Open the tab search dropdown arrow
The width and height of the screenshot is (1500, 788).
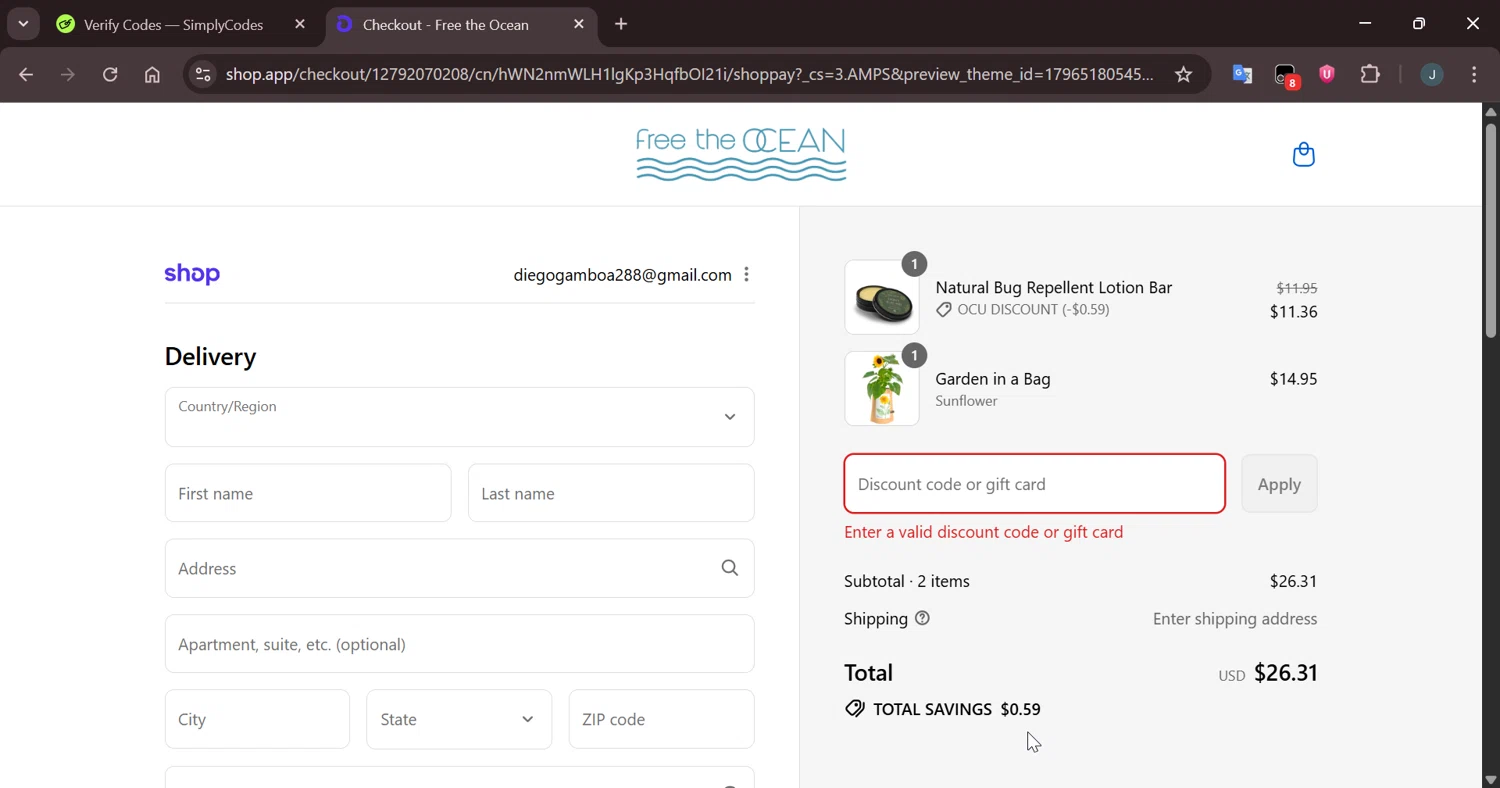[x=23, y=24]
